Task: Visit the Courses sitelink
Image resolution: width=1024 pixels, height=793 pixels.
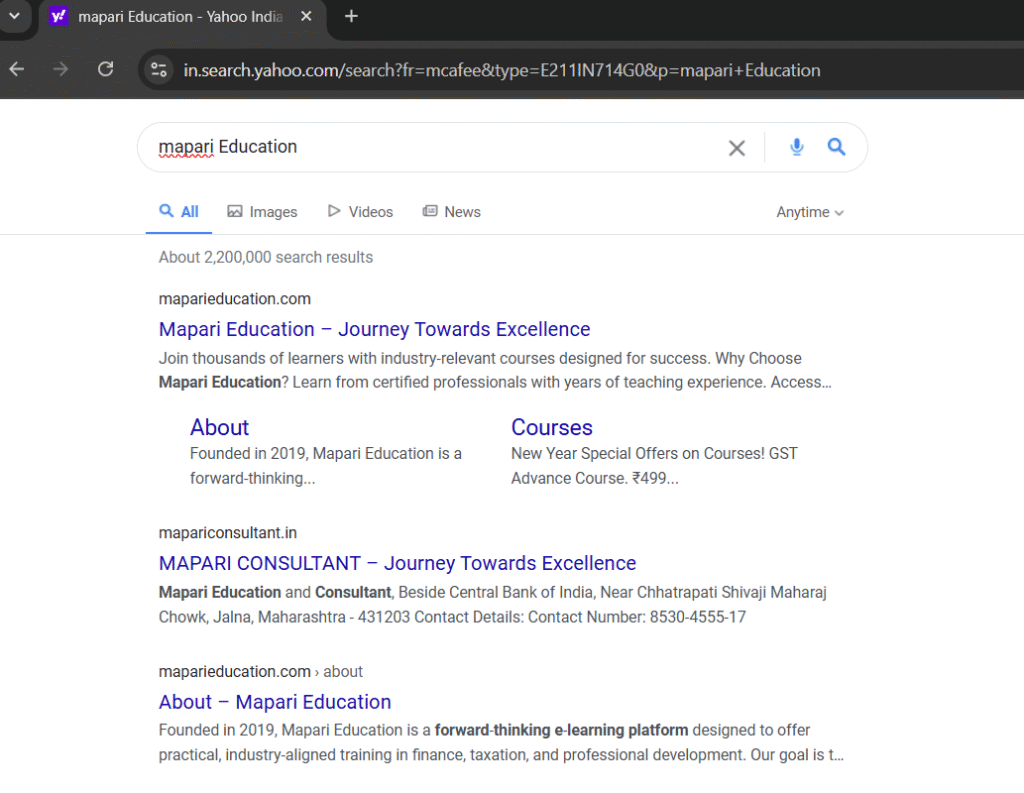Action: click(x=551, y=427)
